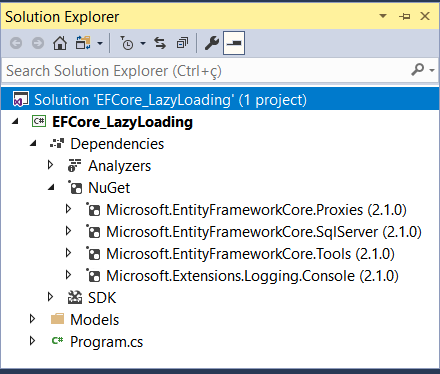Click the Pending Changes Filter clock icon
The image size is (440, 374).
click(x=127, y=43)
